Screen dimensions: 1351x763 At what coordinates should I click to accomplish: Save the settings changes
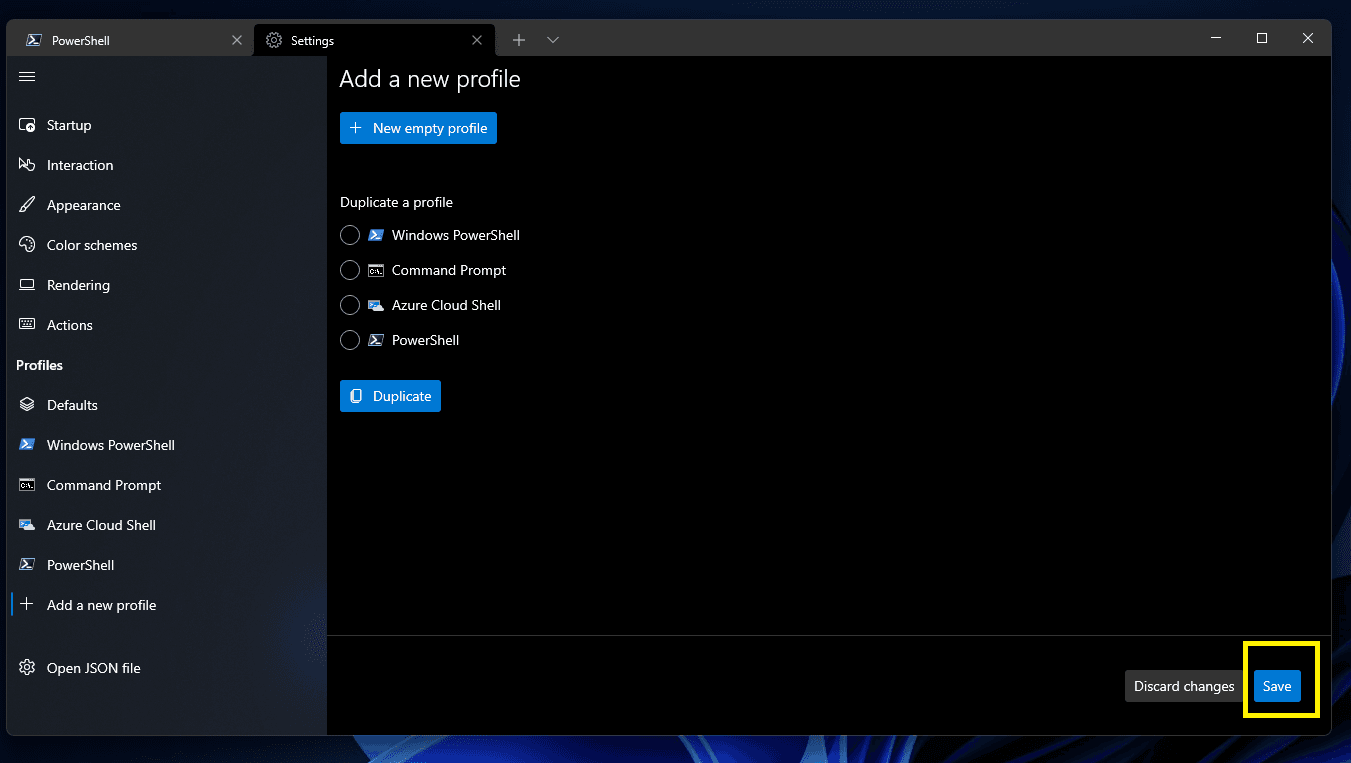click(1277, 686)
